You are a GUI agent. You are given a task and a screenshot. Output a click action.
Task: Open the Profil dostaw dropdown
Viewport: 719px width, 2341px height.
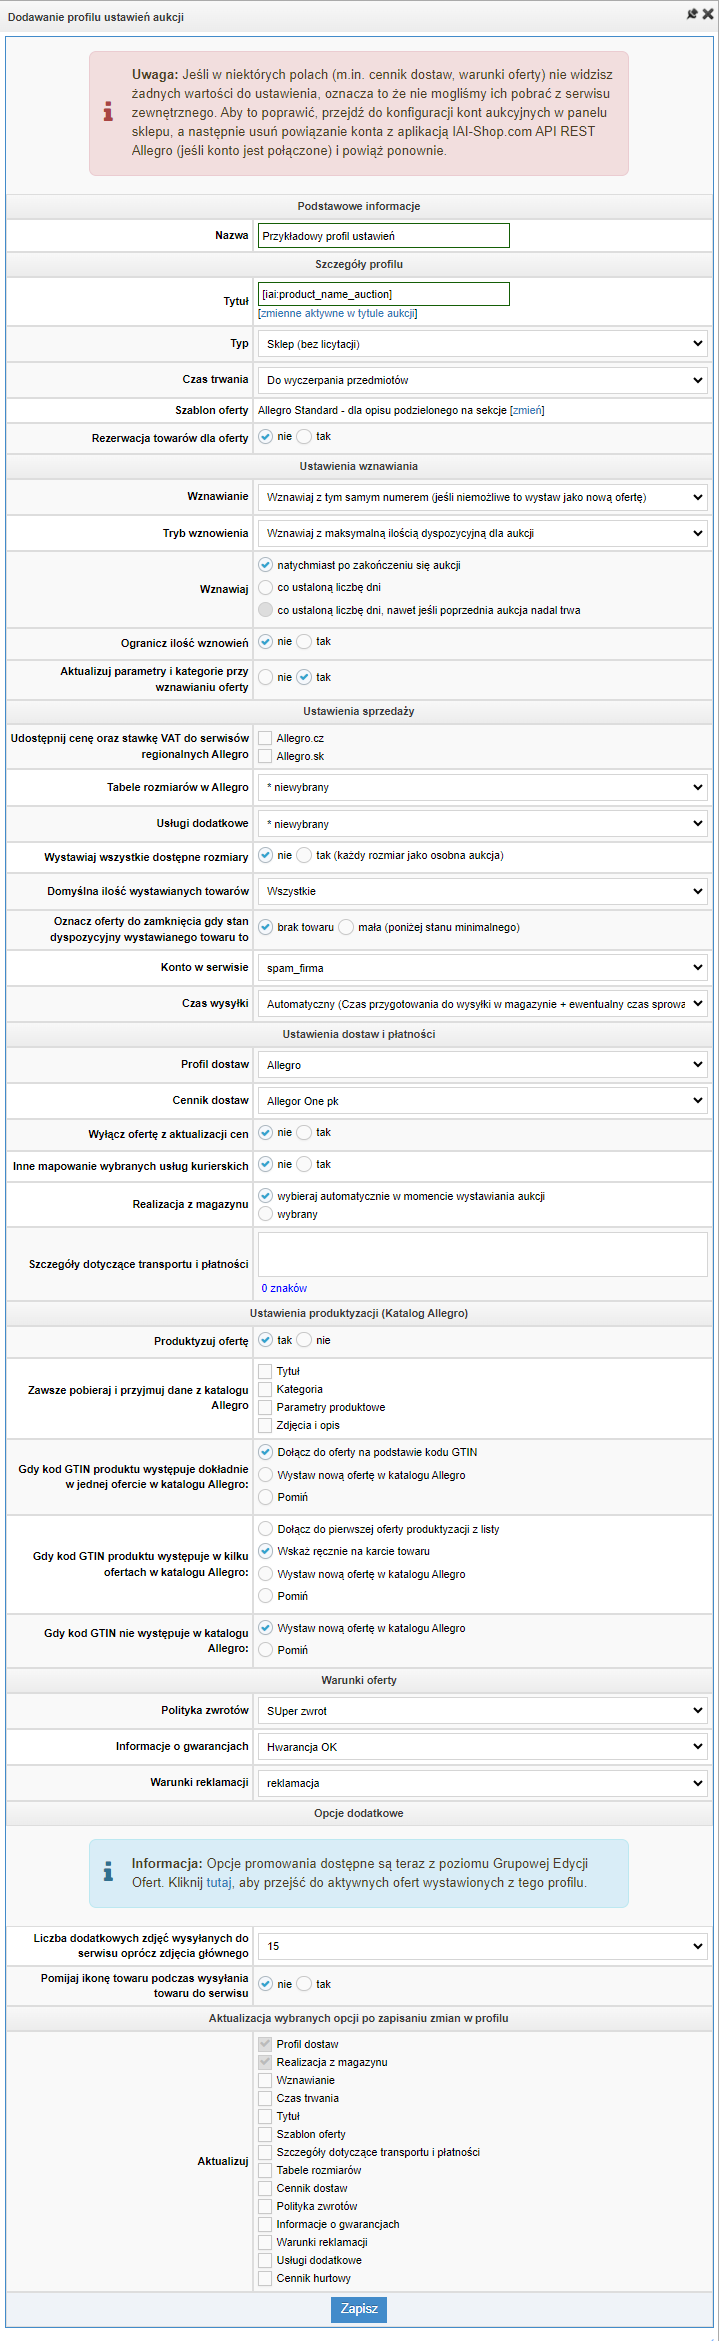pyautogui.click(x=483, y=1065)
